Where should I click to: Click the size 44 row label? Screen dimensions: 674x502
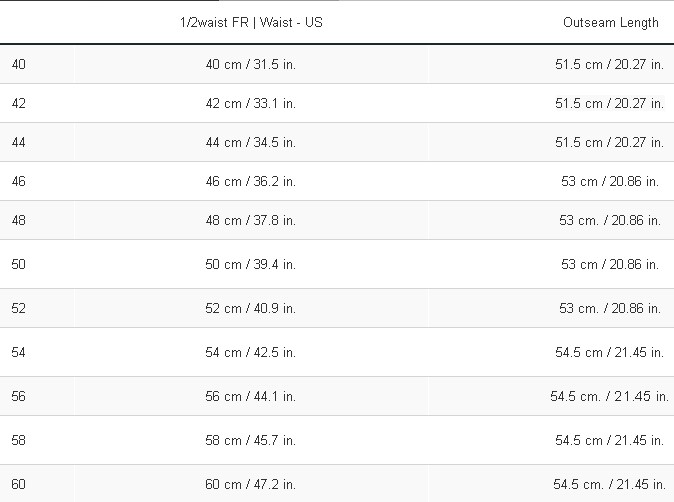click(18, 142)
